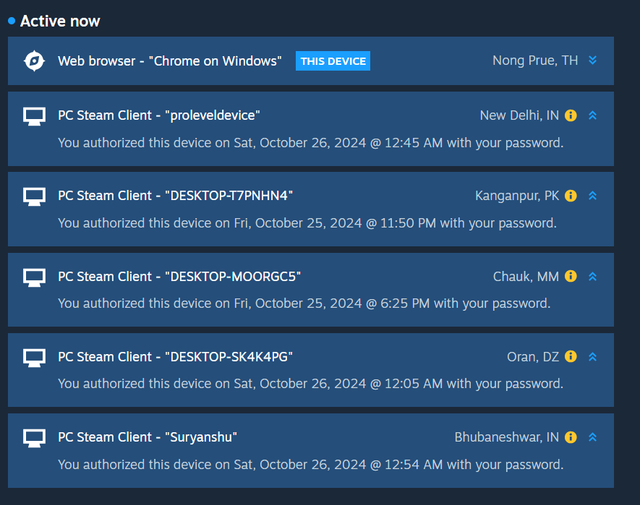Collapse the proleveldevice entry details

(x=593, y=116)
